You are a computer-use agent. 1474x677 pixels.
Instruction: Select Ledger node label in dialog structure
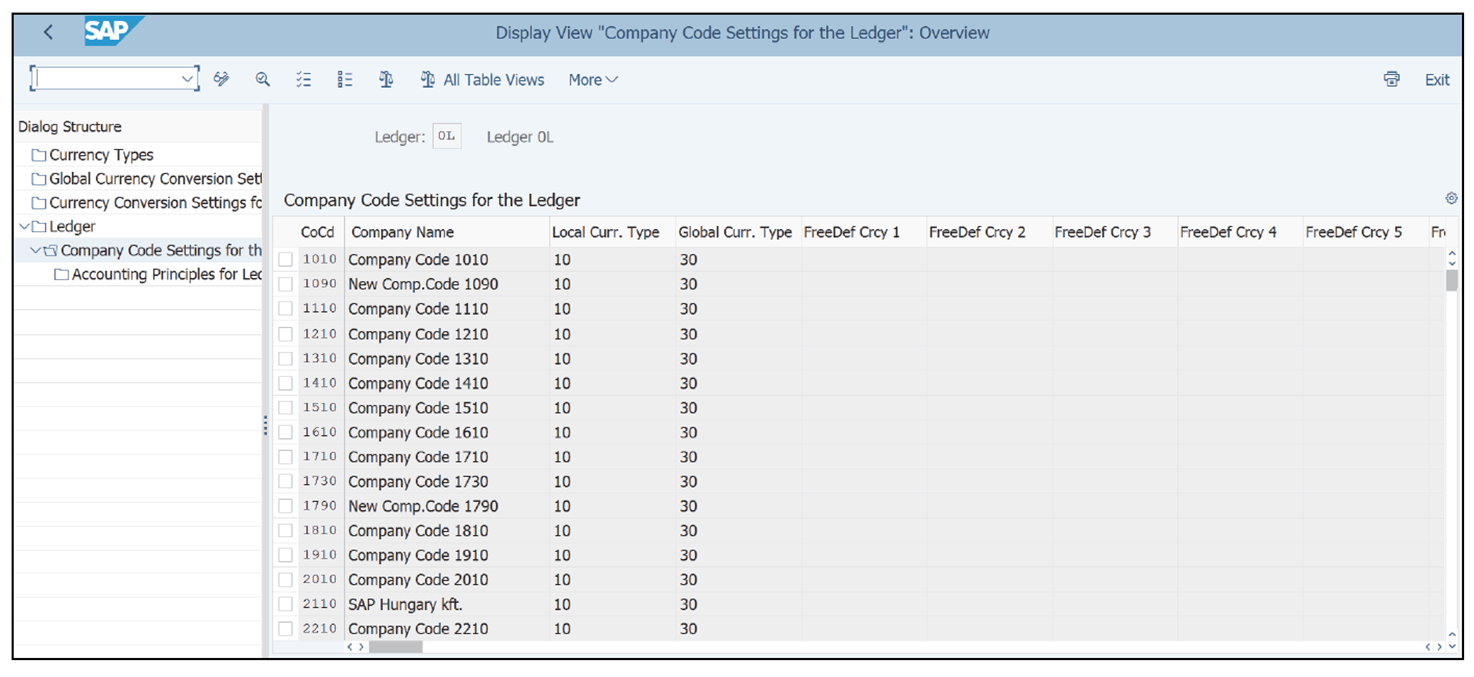tap(72, 227)
